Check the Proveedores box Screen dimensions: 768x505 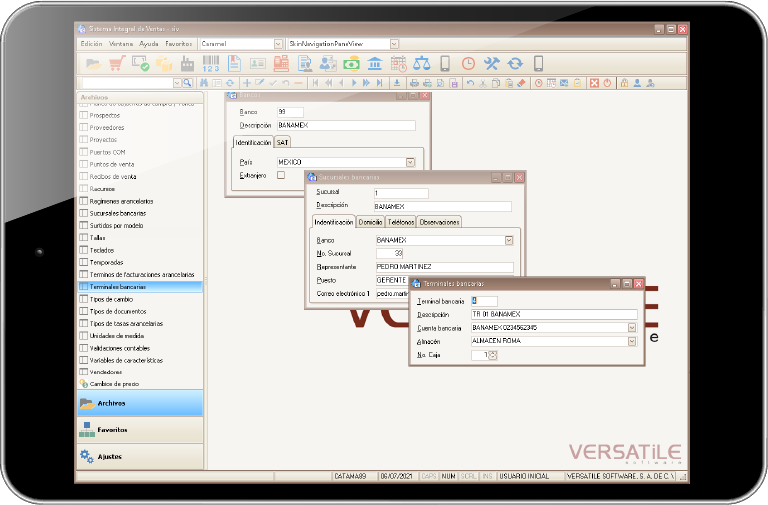[84, 127]
